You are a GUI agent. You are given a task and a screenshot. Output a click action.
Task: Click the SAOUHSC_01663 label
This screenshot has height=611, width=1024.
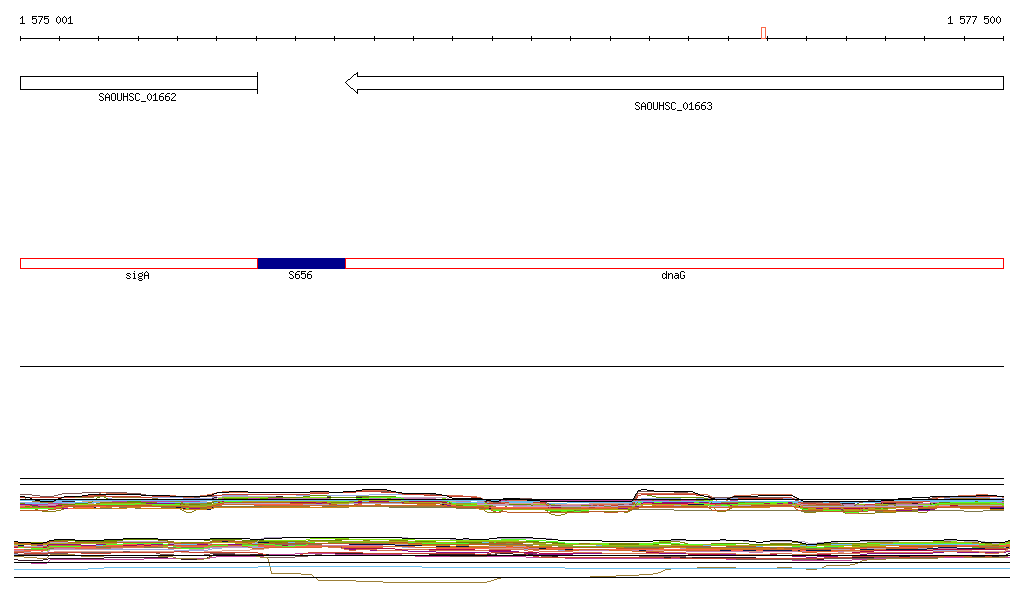tap(673, 106)
